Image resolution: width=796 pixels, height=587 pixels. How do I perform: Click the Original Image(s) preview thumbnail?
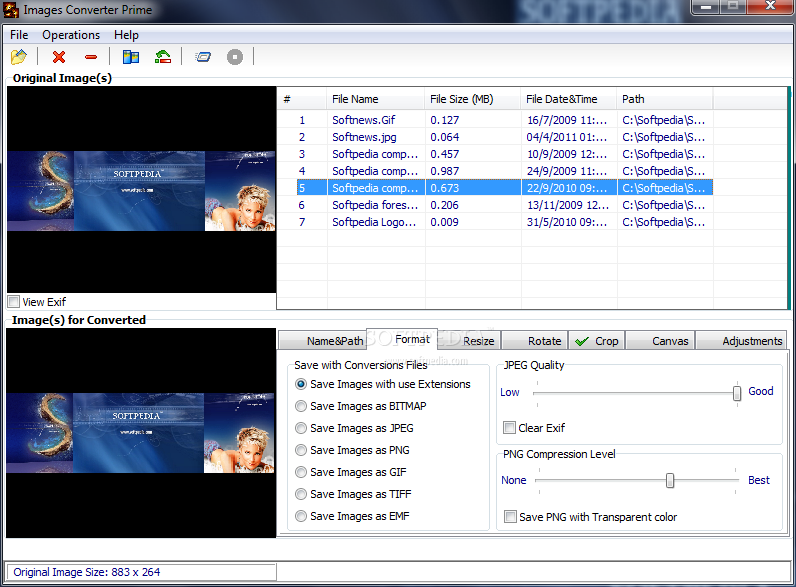pos(141,190)
